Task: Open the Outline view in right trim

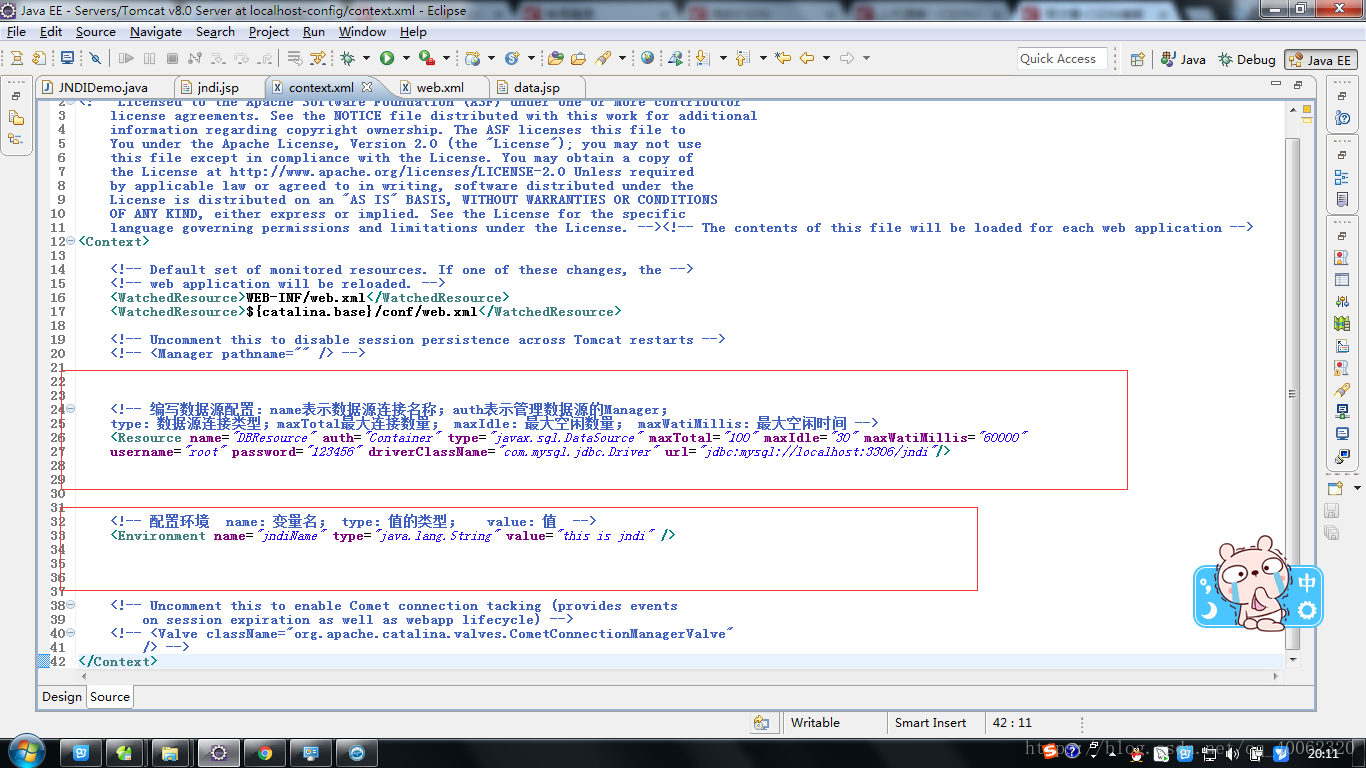Action: (x=1342, y=178)
